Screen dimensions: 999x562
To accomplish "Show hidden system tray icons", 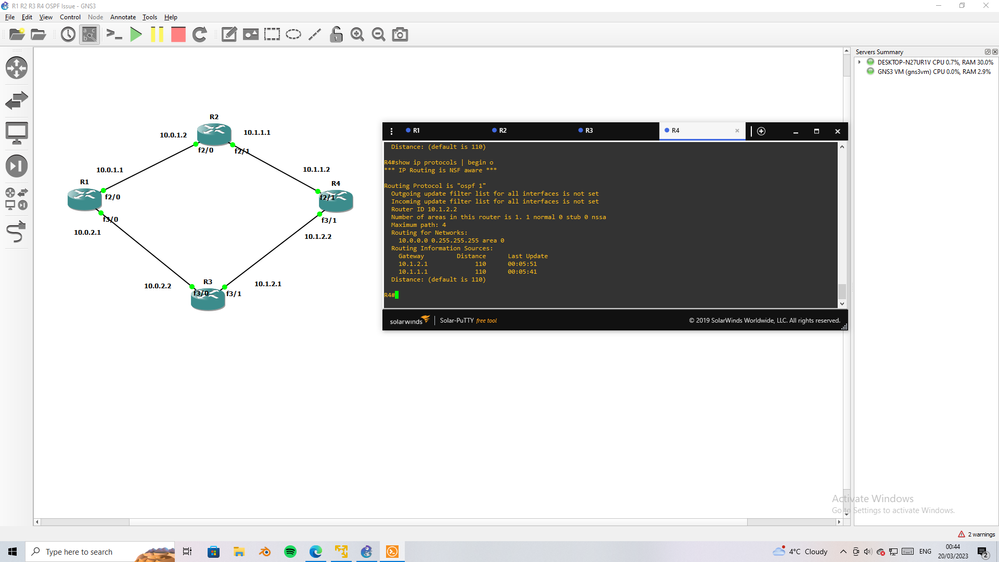I will tap(843, 552).
